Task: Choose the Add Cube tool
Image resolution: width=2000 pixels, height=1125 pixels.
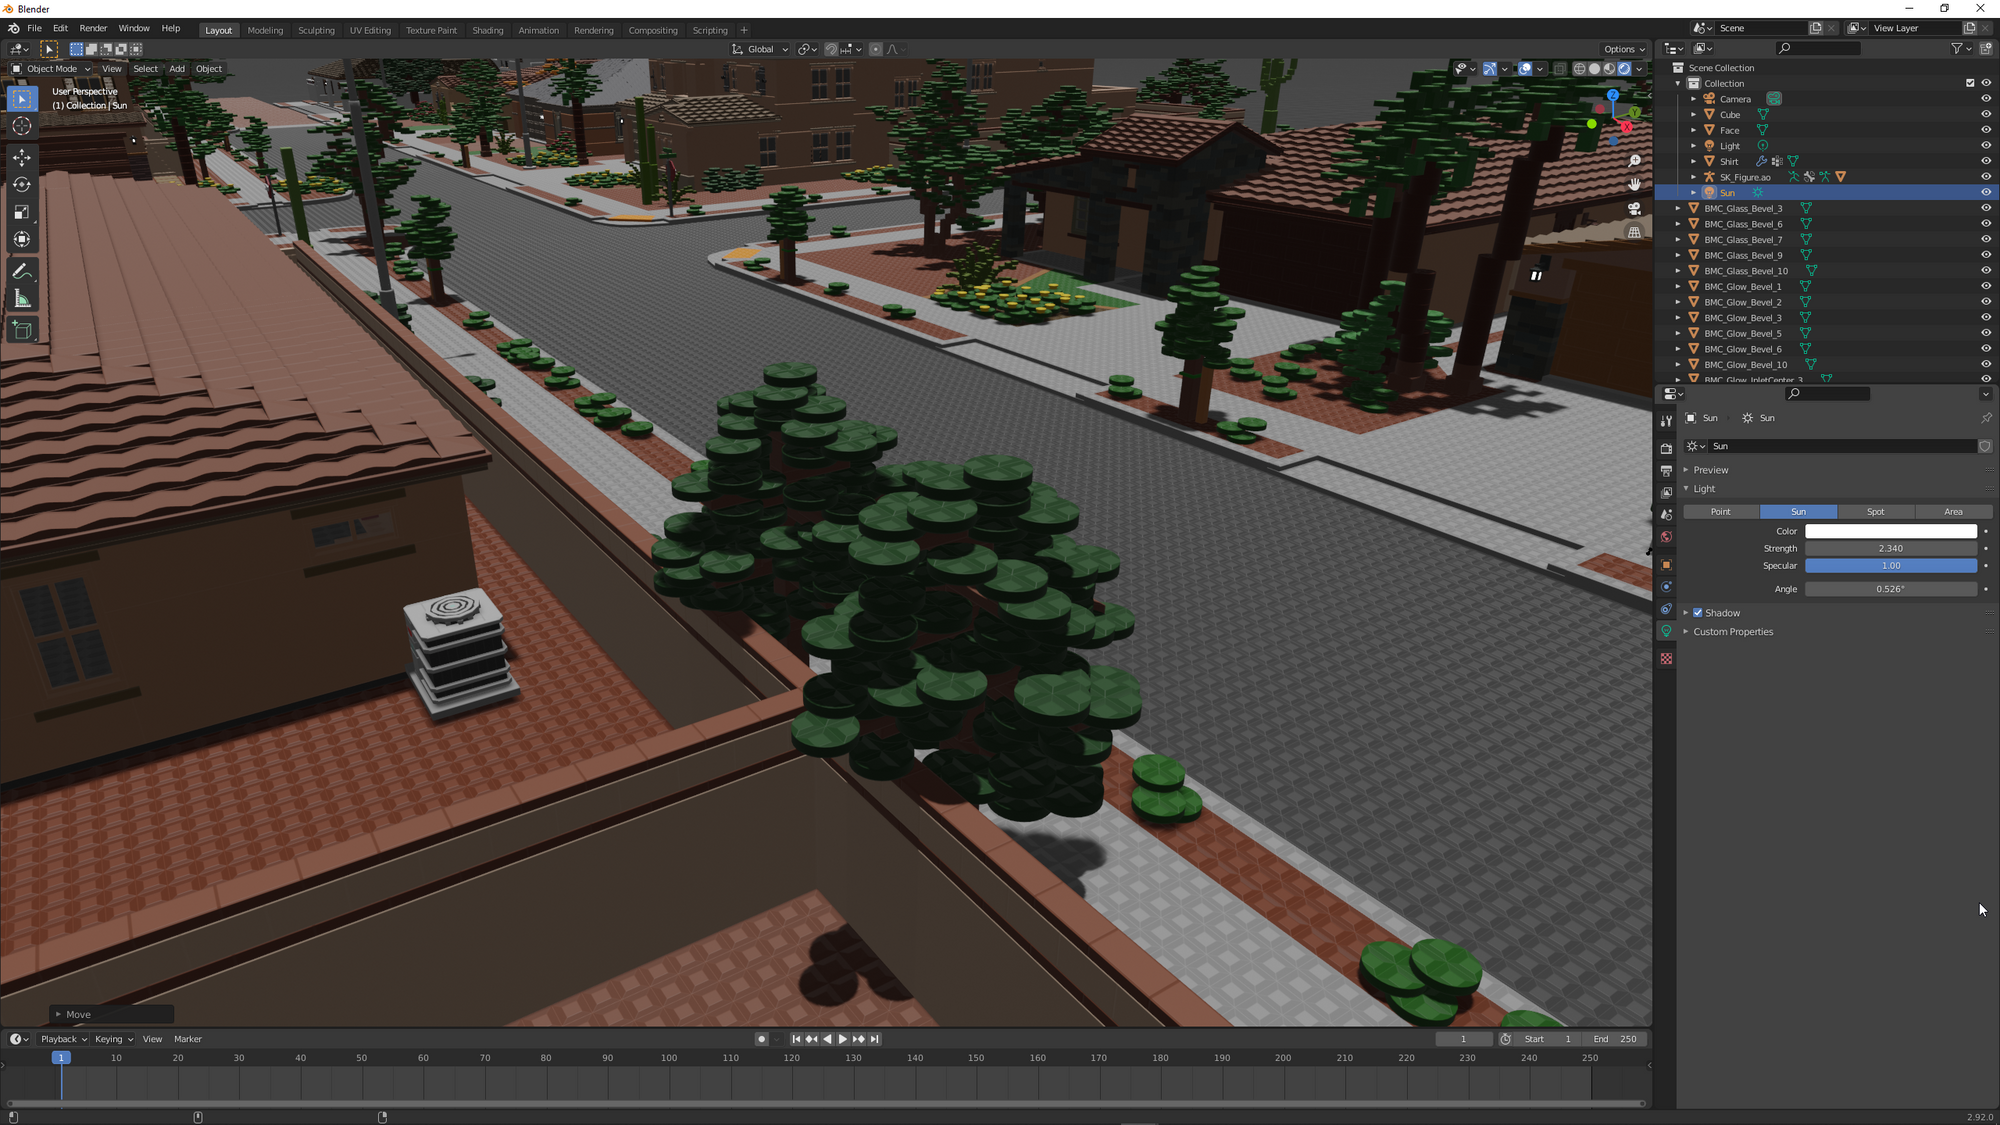Action: 22,330
